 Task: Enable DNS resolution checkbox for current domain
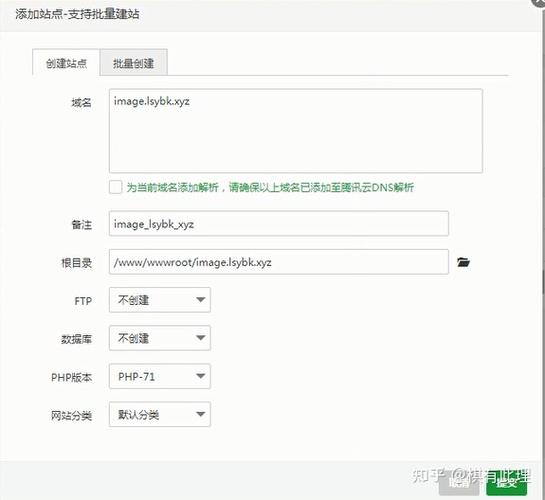(x=115, y=187)
